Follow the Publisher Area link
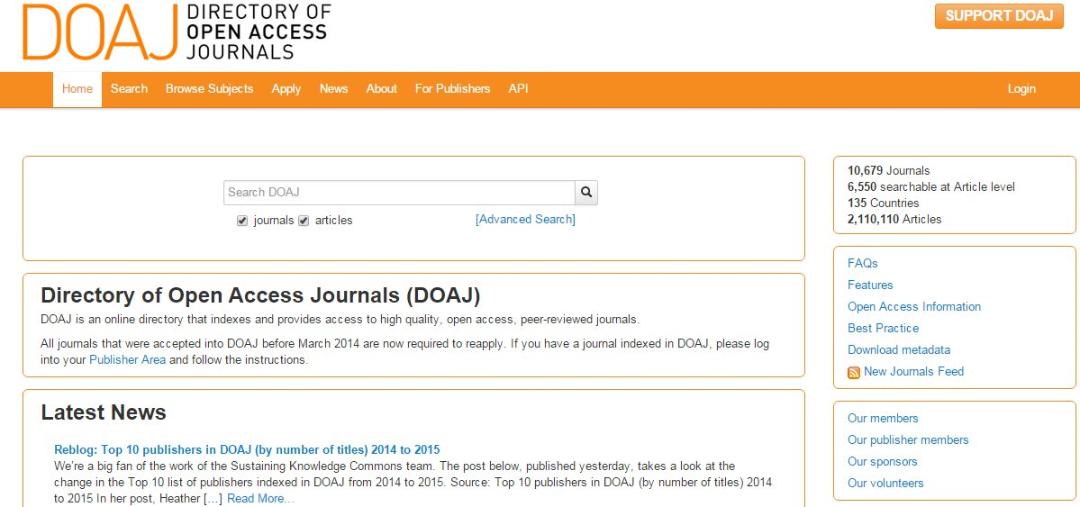 [127, 360]
